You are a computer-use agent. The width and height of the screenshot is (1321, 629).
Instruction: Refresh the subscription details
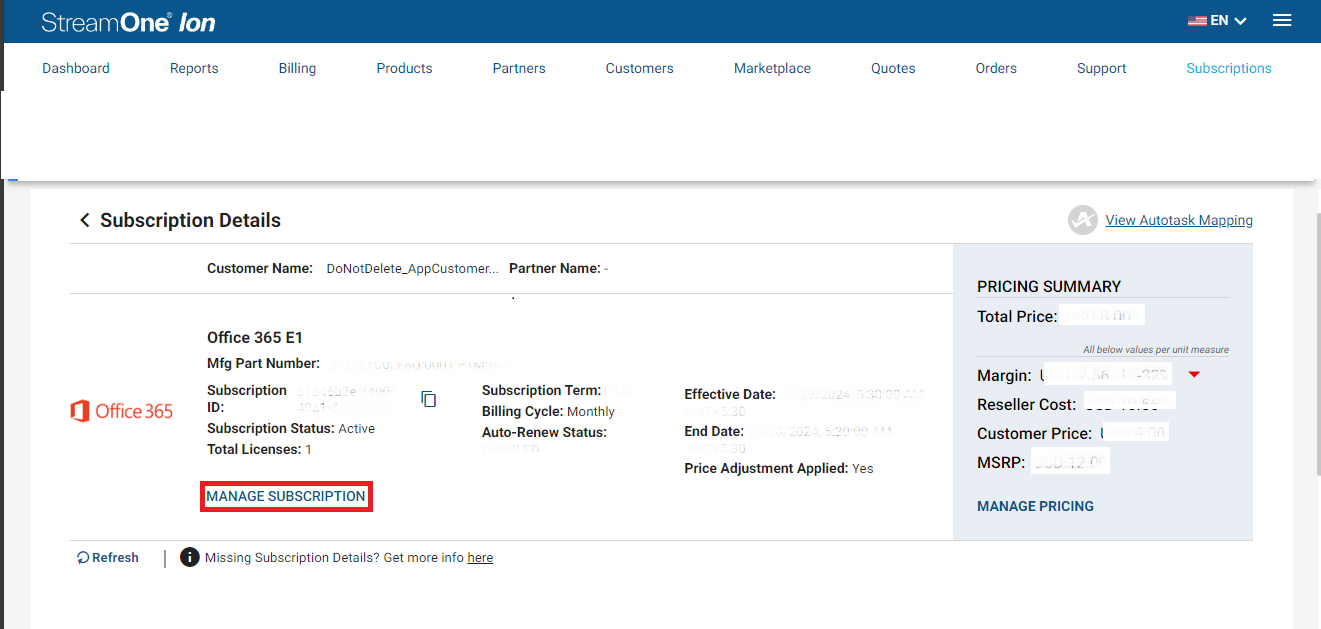tap(108, 558)
